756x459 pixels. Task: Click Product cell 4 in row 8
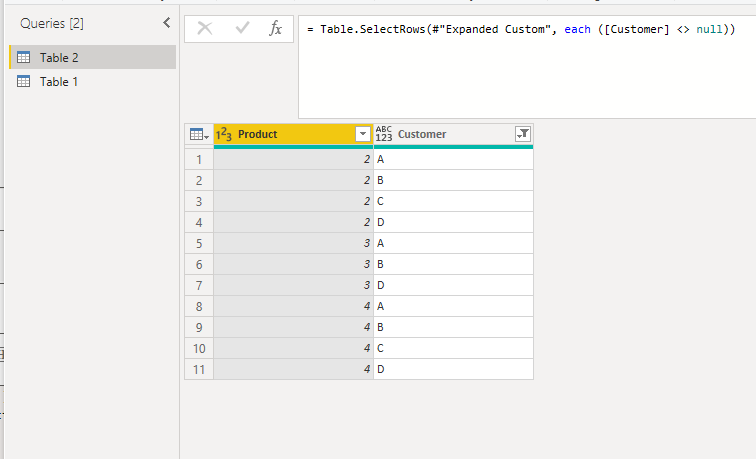coord(294,306)
